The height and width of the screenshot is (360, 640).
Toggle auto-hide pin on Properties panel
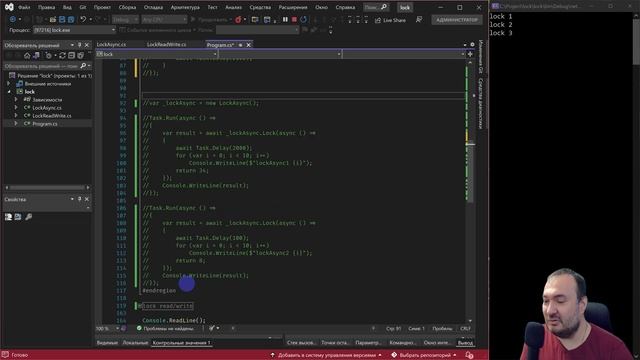(x=80, y=199)
